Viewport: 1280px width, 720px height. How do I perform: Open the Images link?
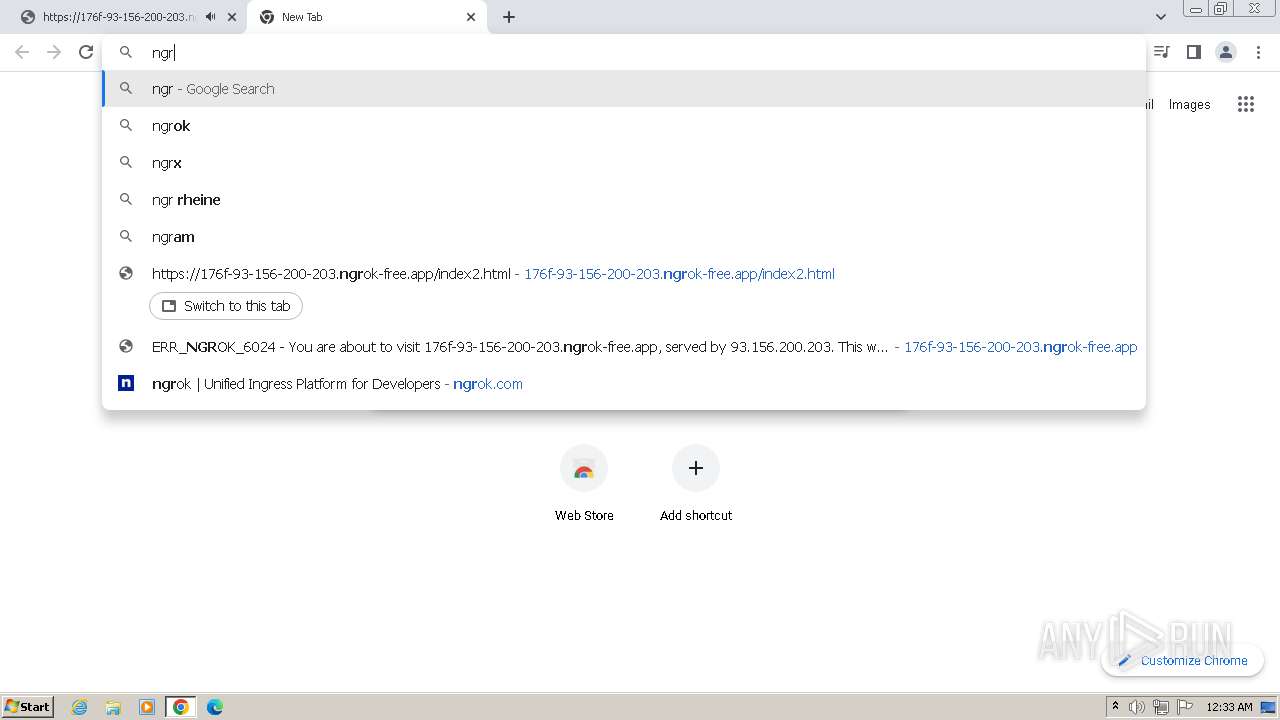click(1189, 104)
